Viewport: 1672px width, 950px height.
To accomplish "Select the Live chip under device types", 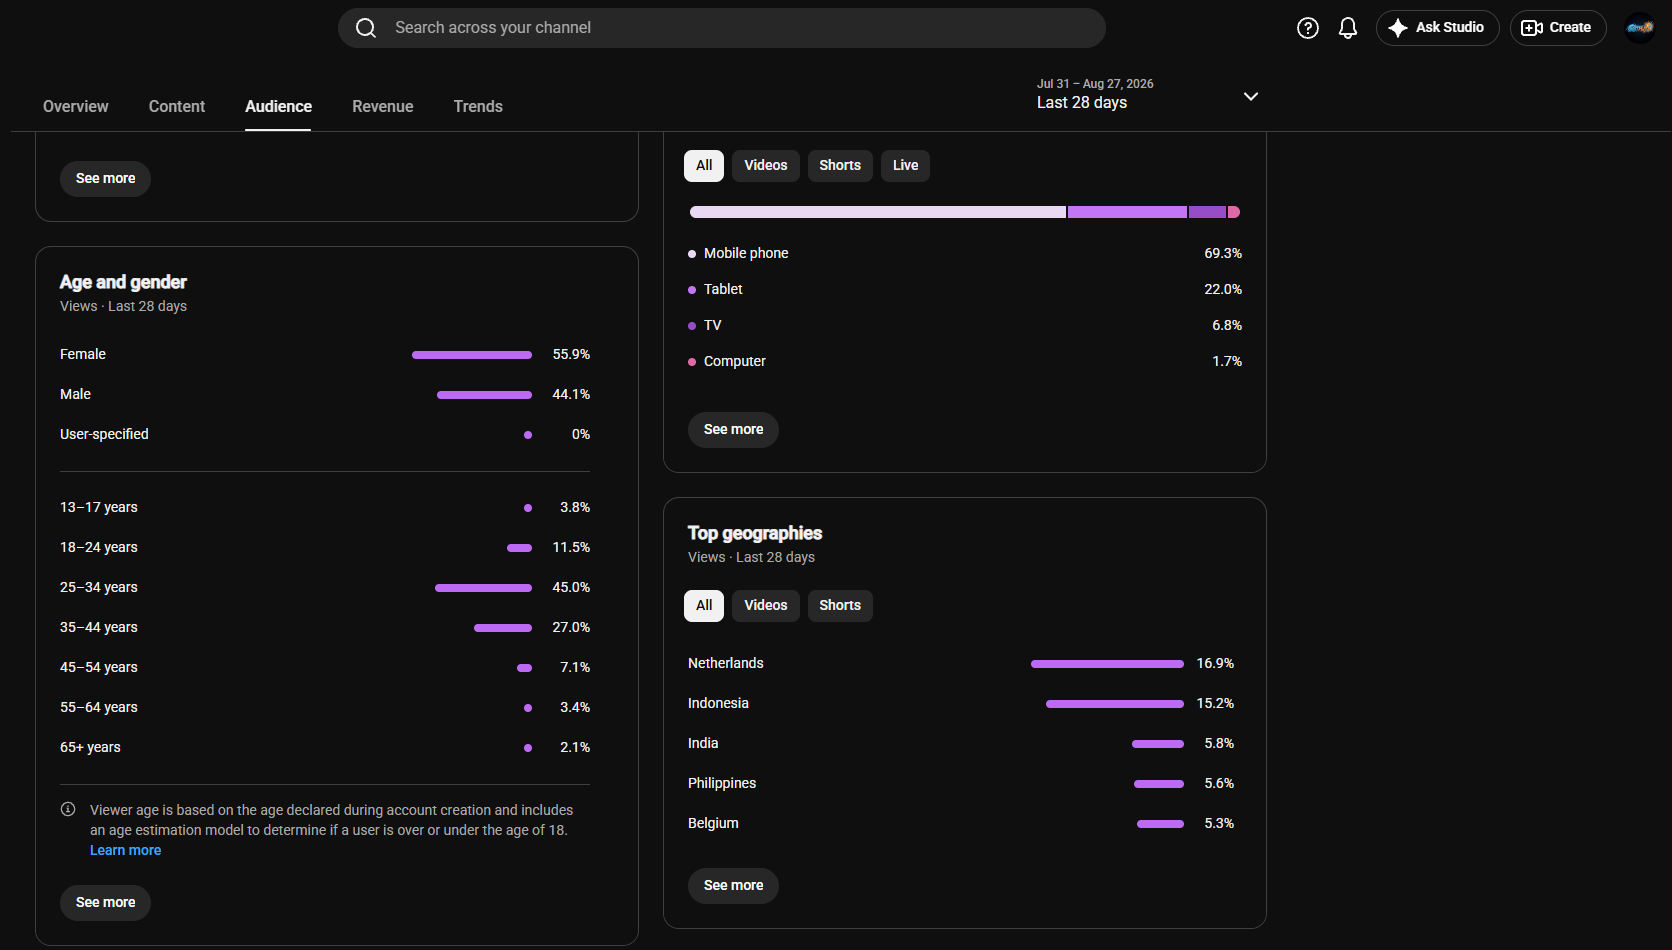I will coord(905,166).
